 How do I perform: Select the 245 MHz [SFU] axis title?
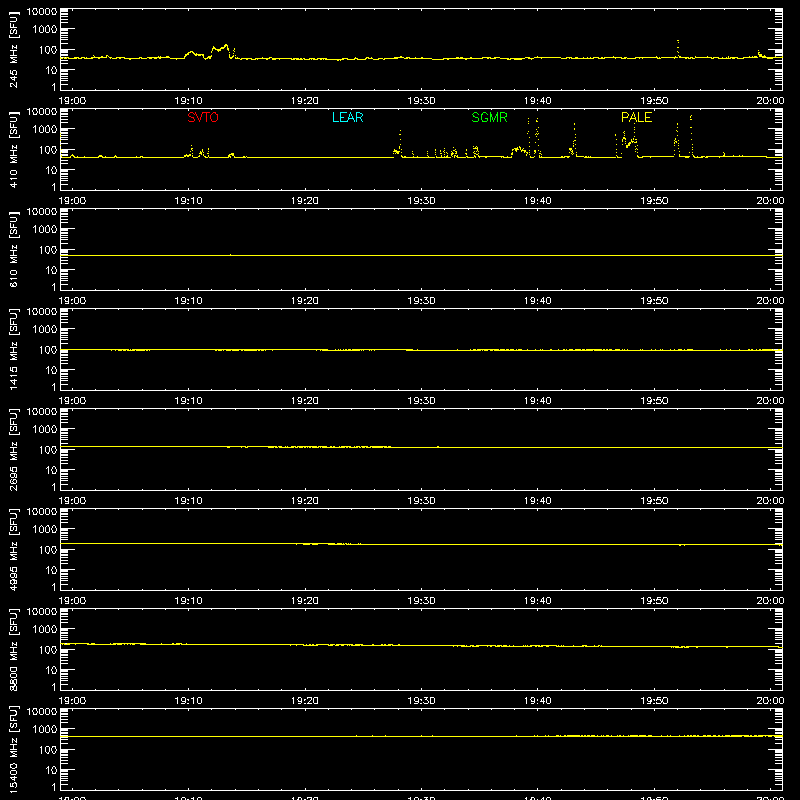pyautogui.click(x=14, y=50)
